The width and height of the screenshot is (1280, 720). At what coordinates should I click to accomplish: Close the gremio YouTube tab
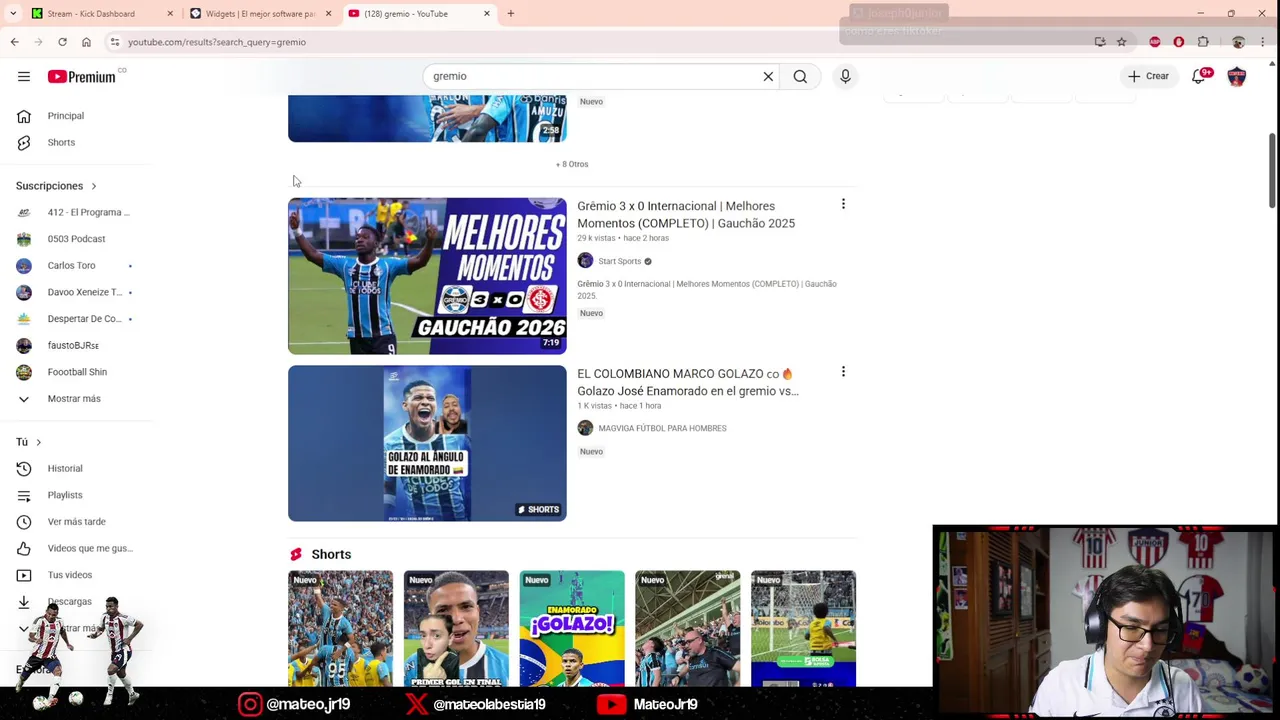tap(487, 14)
